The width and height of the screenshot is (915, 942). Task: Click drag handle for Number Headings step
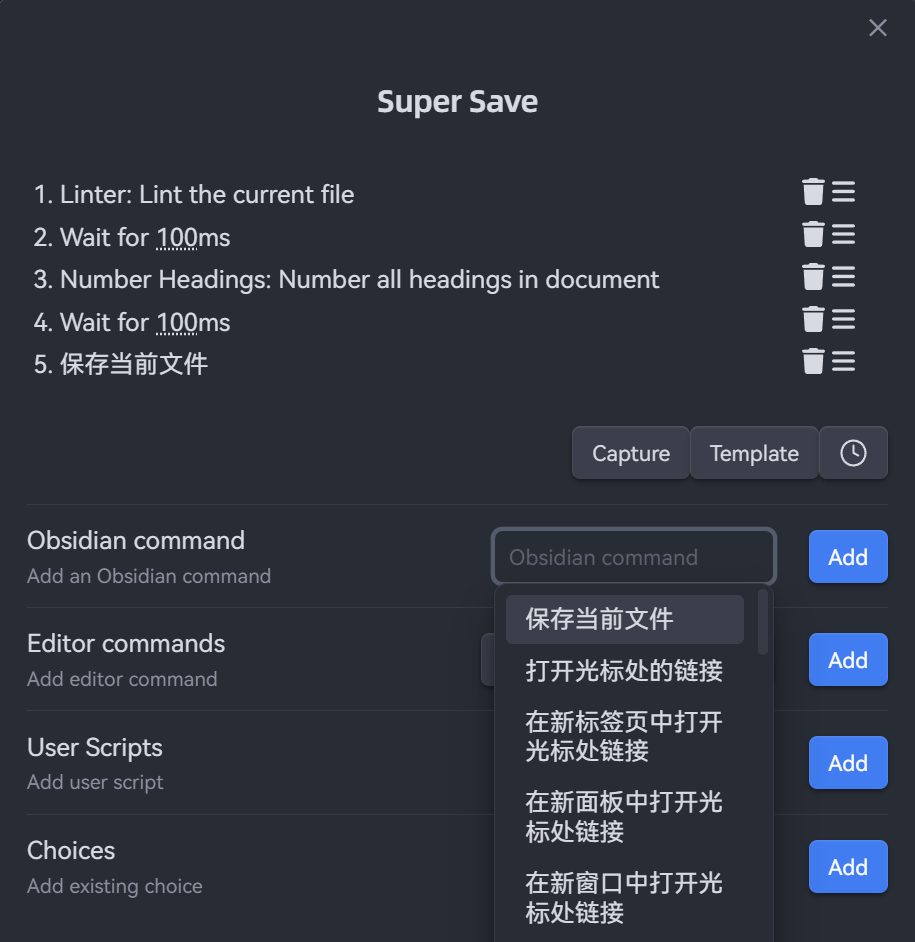tap(844, 277)
